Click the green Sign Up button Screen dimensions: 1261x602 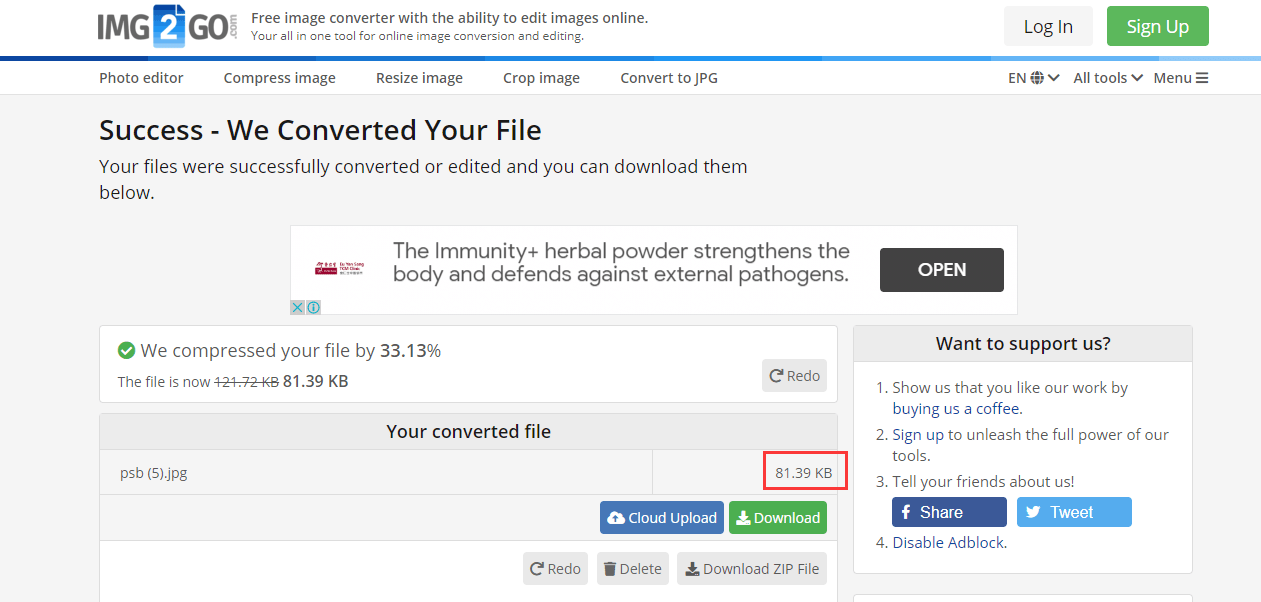(1158, 26)
